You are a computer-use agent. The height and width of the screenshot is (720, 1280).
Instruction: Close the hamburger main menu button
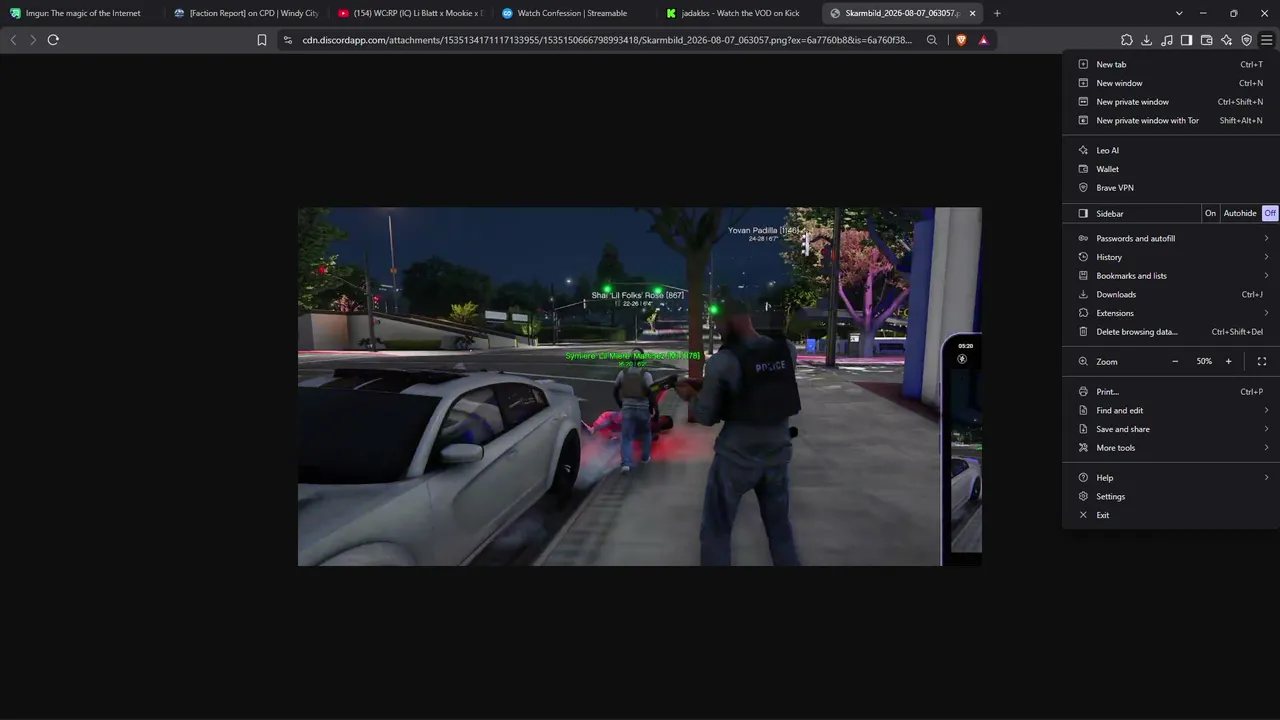tap(1266, 40)
